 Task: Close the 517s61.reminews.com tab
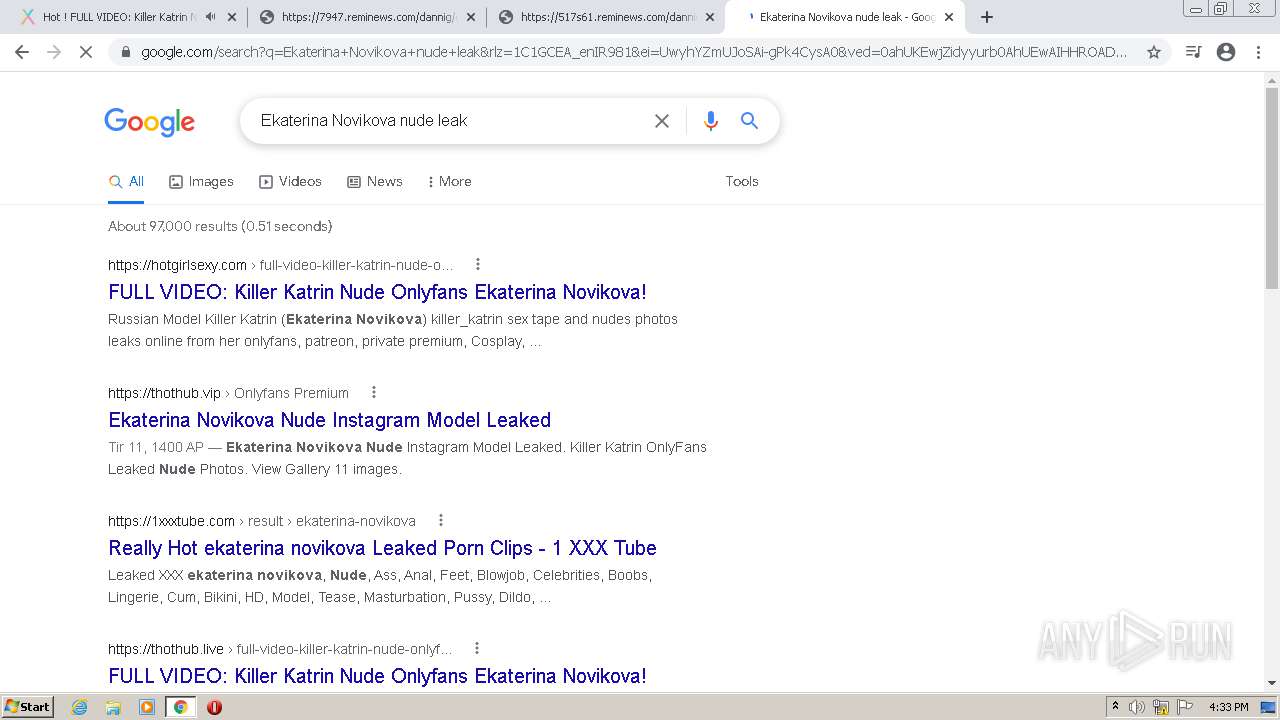click(710, 17)
